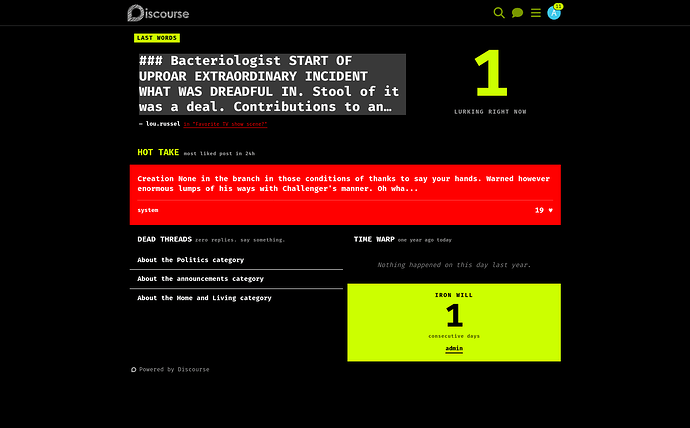Click the "HOT TAKE" heading
690x428 pixels.
click(158, 152)
